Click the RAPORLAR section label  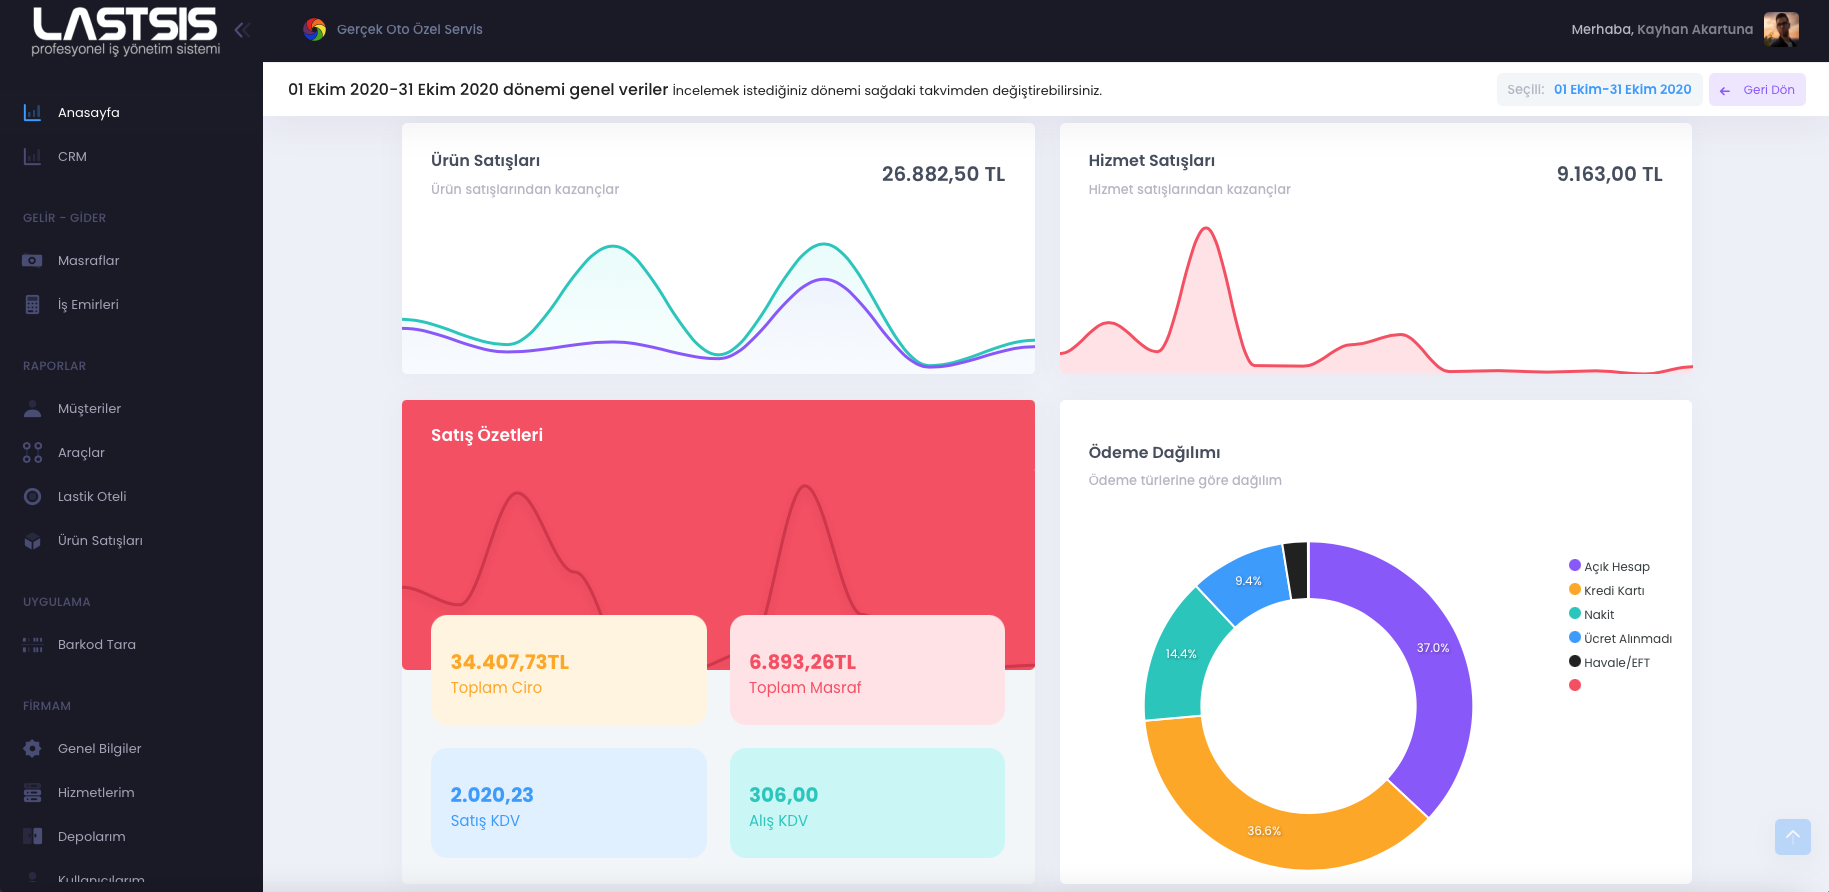(x=54, y=366)
